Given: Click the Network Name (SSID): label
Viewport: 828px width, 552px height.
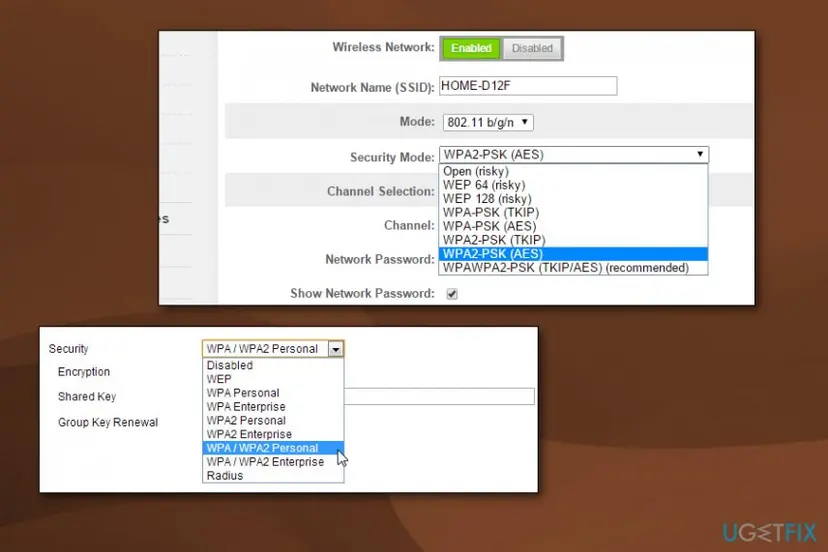Looking at the screenshot, I should (x=372, y=88).
